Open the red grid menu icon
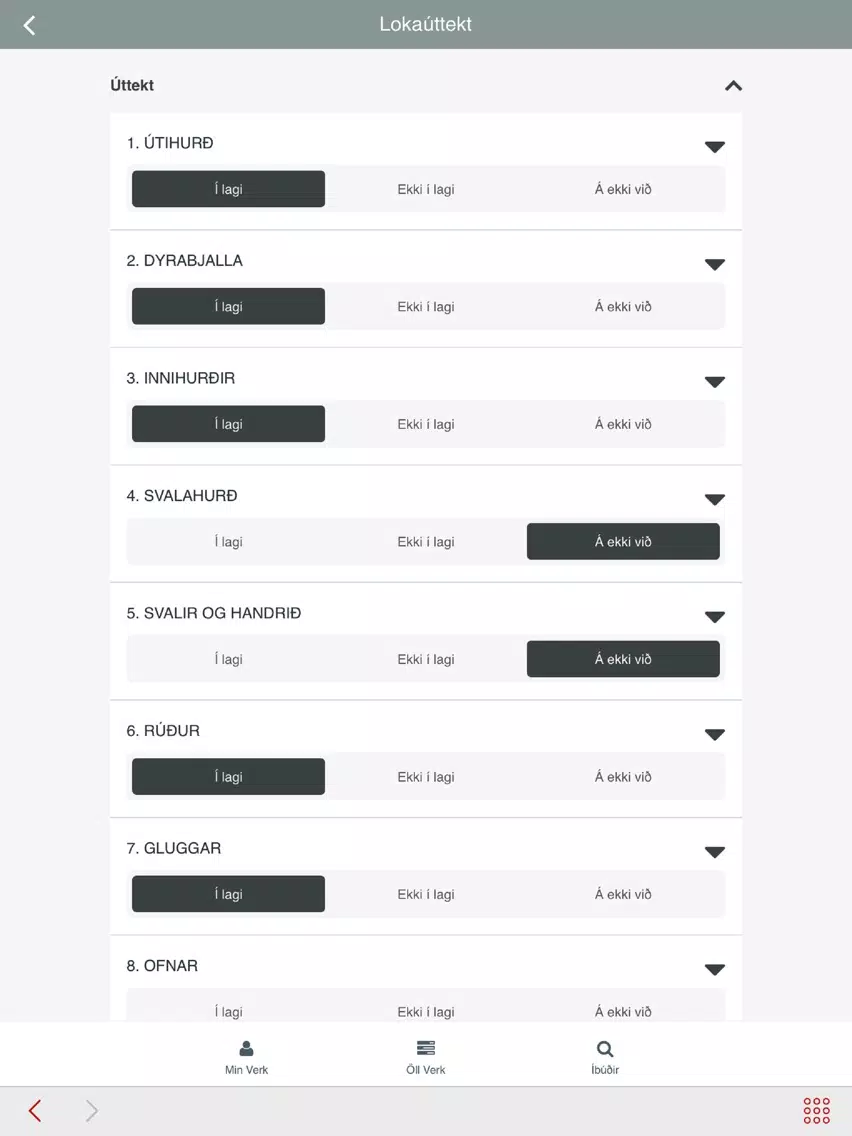Screen dimensions: 852x1136 (x=816, y=1110)
